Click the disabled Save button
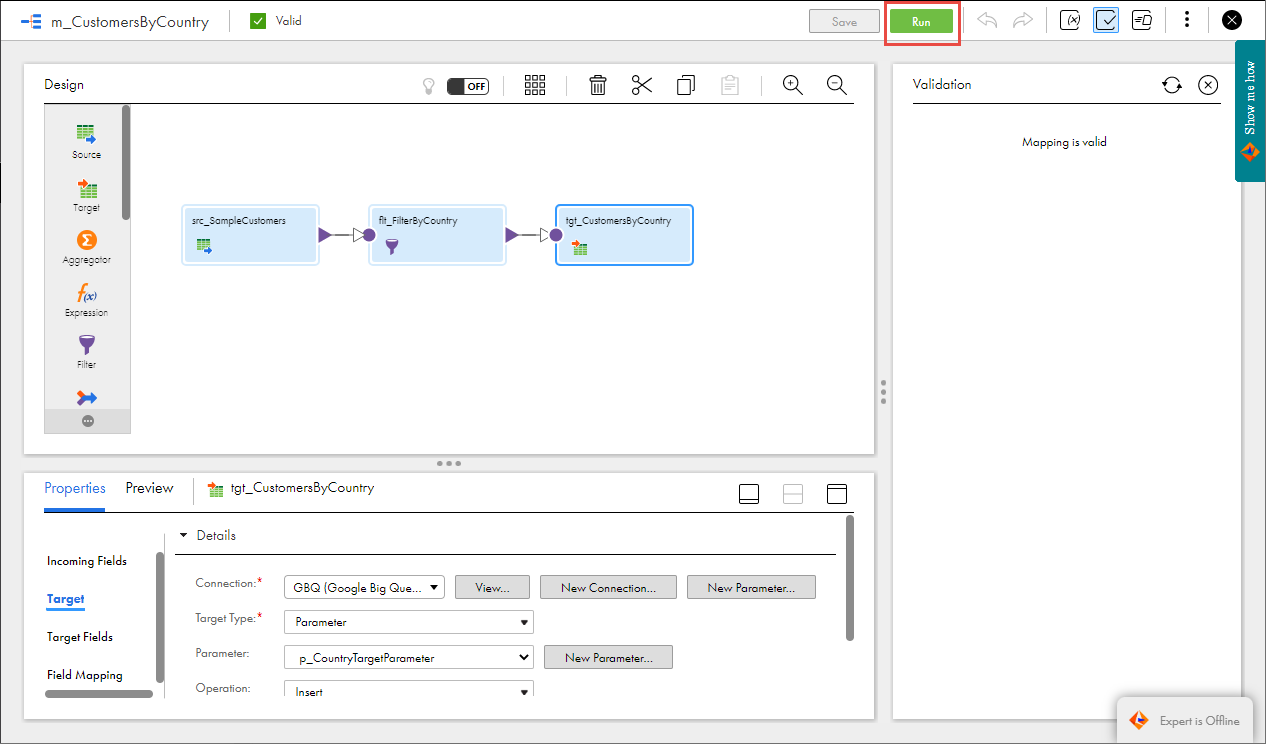1266x744 pixels. point(844,22)
